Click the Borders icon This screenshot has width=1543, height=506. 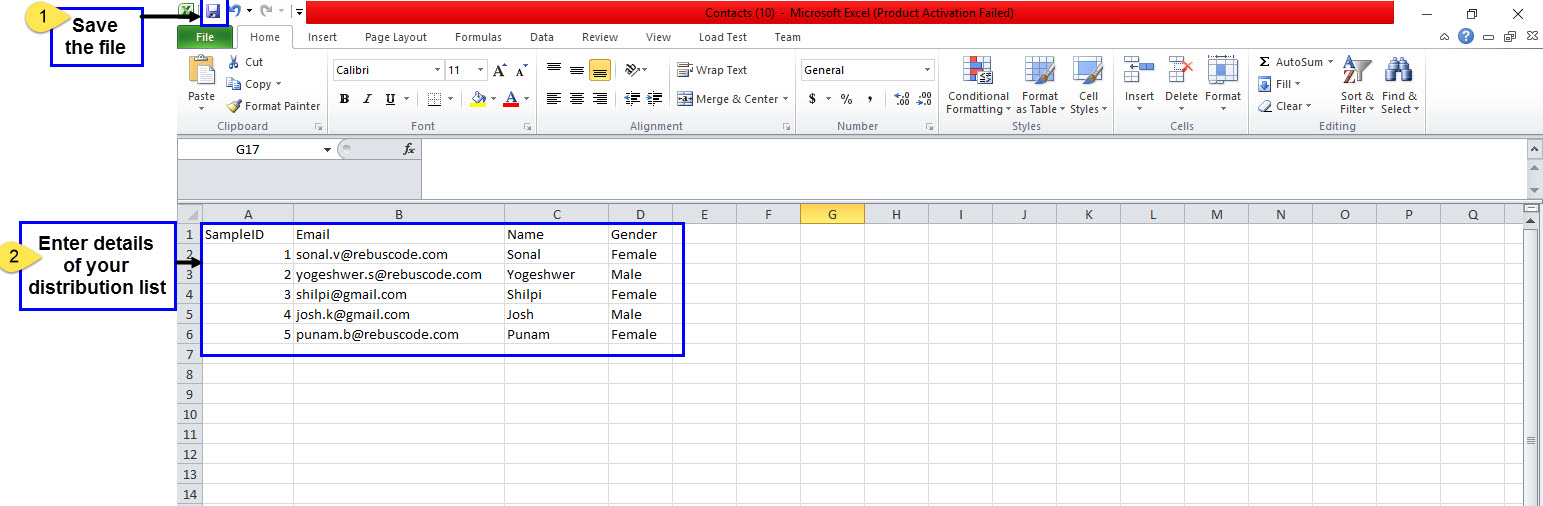coord(434,99)
